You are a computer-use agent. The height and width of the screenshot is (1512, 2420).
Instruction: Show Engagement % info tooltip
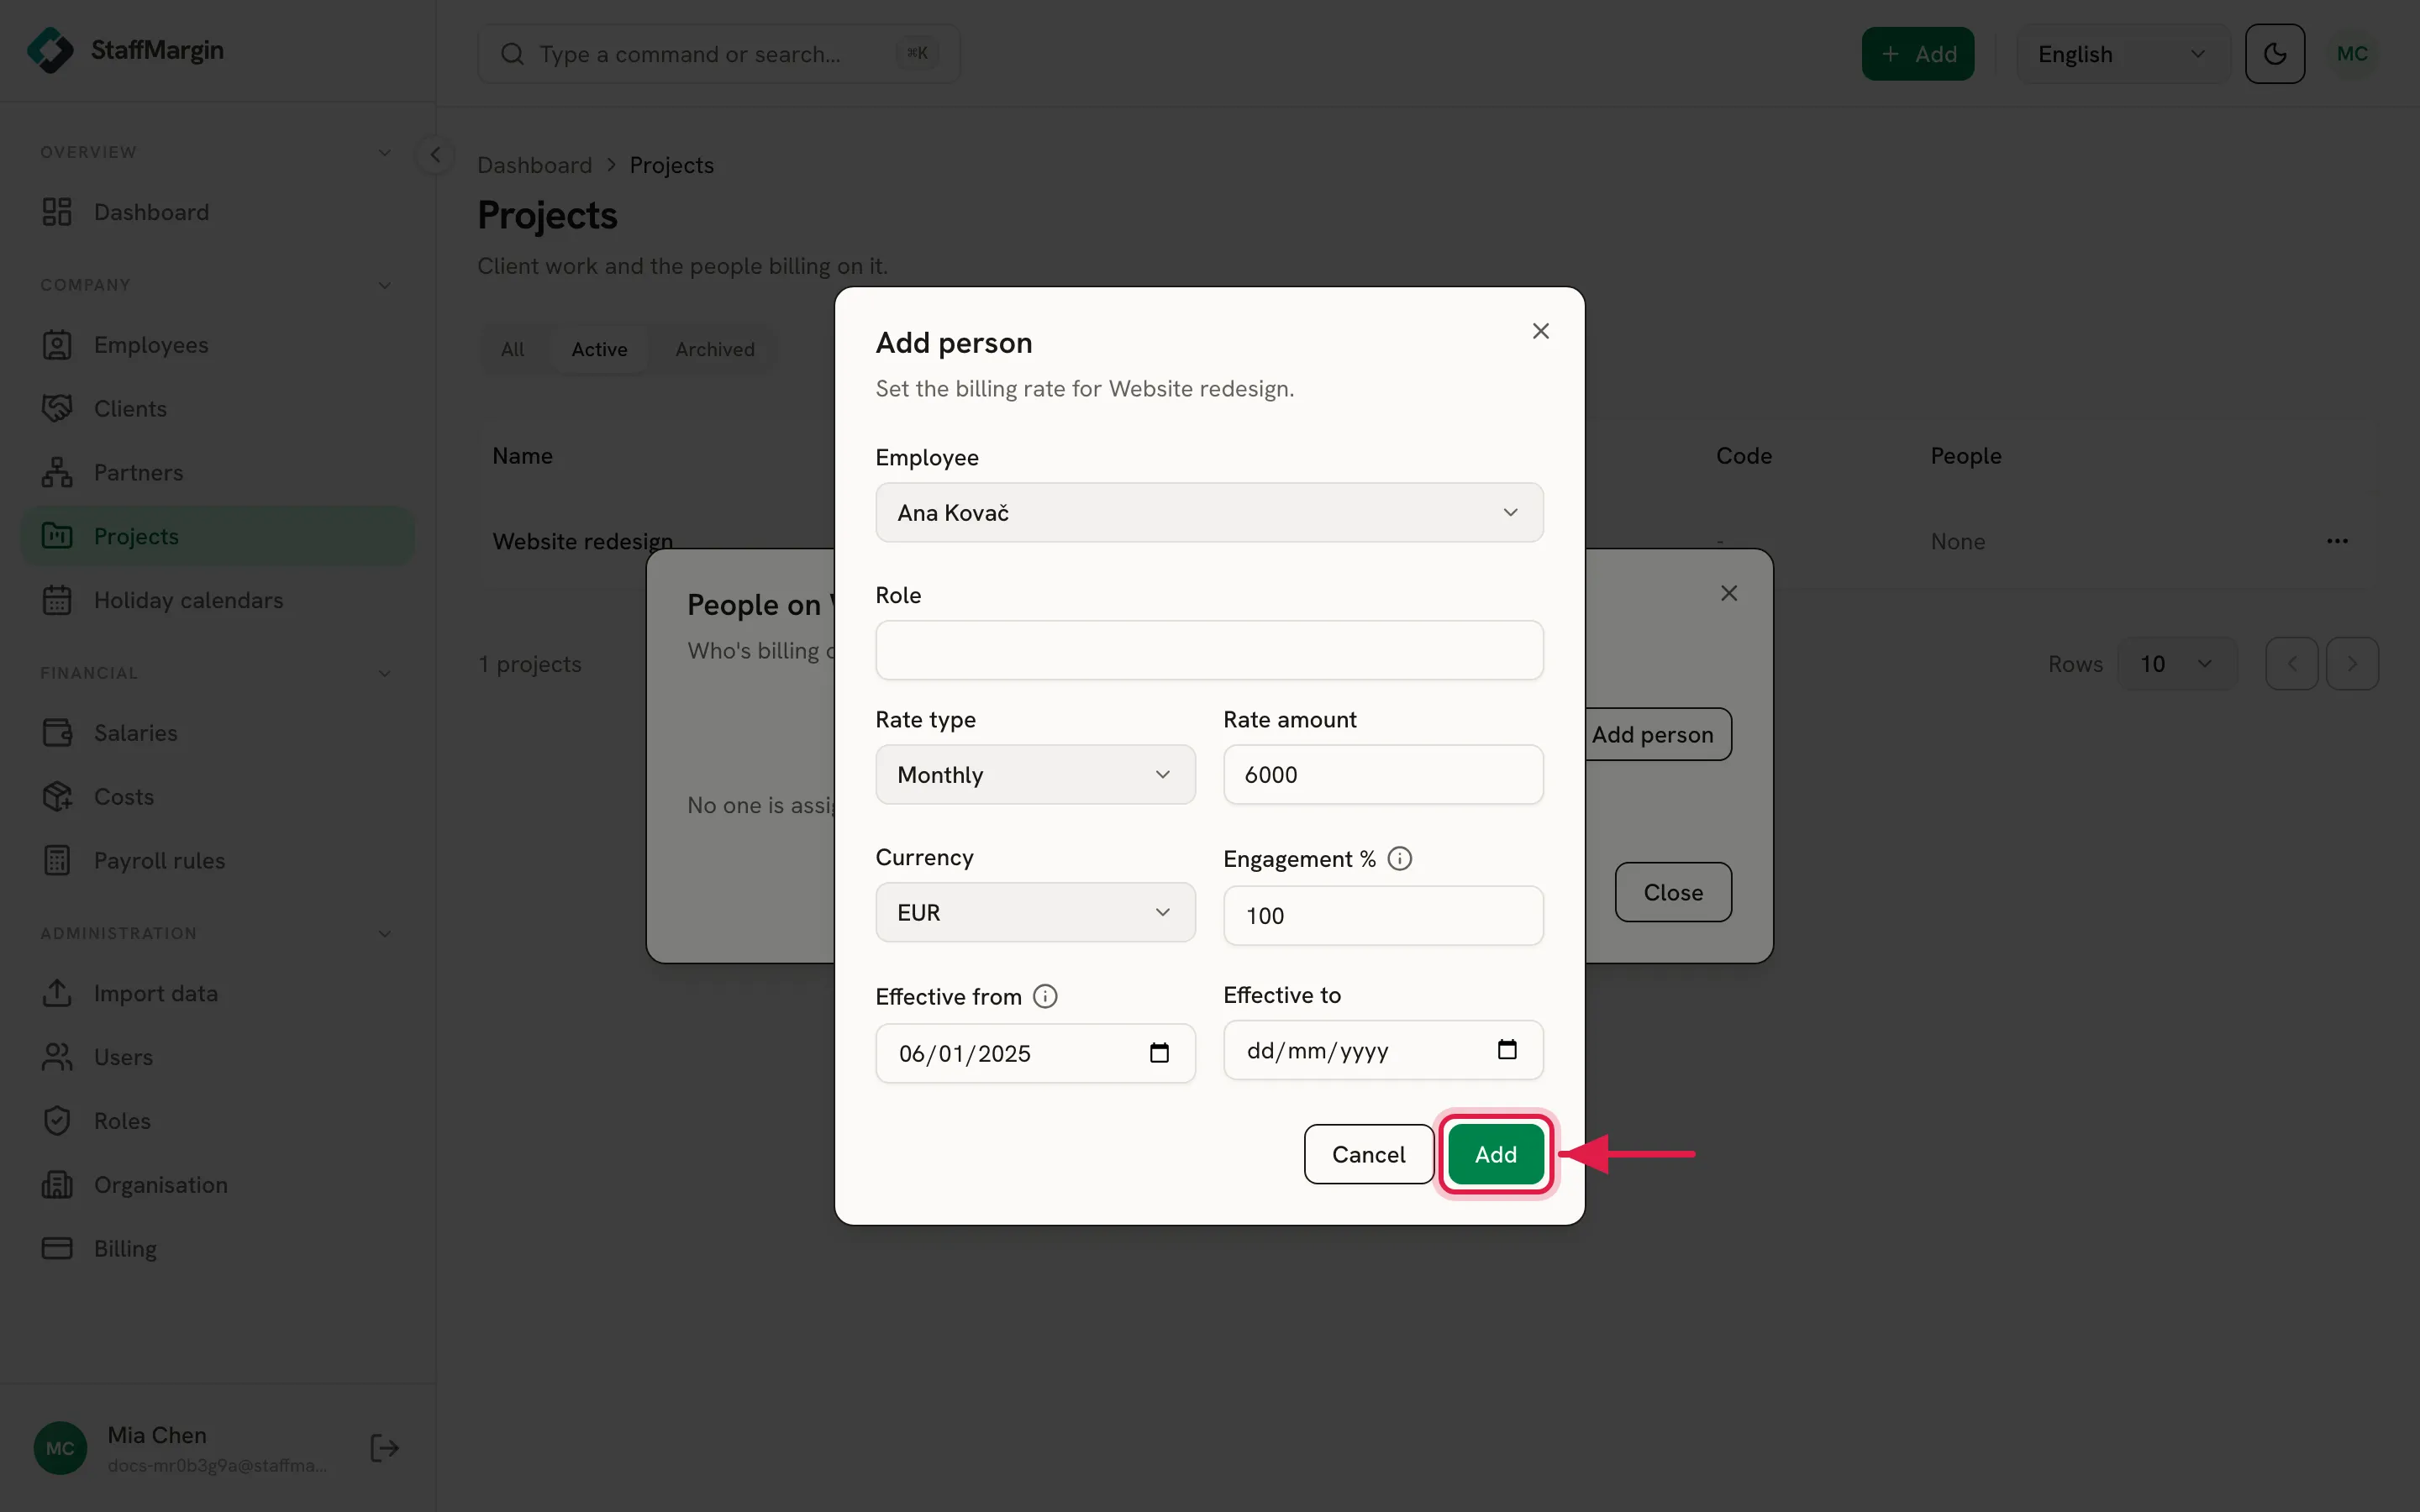[x=1400, y=859]
